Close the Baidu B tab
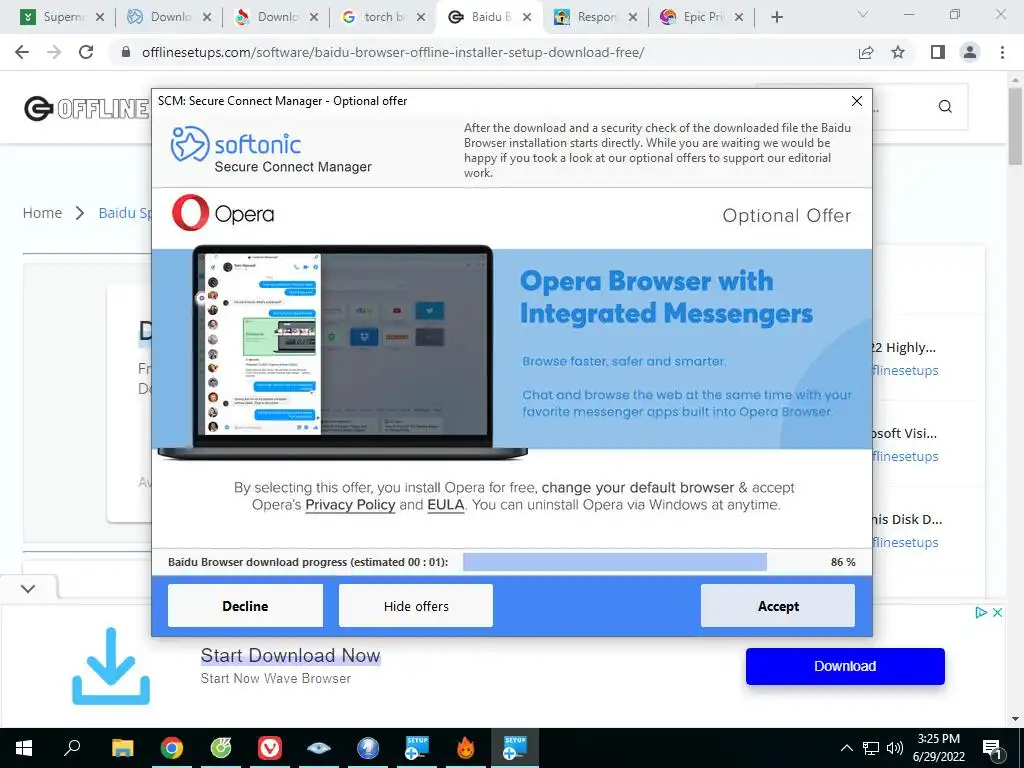Screen dimensions: 1024x768 point(527,17)
